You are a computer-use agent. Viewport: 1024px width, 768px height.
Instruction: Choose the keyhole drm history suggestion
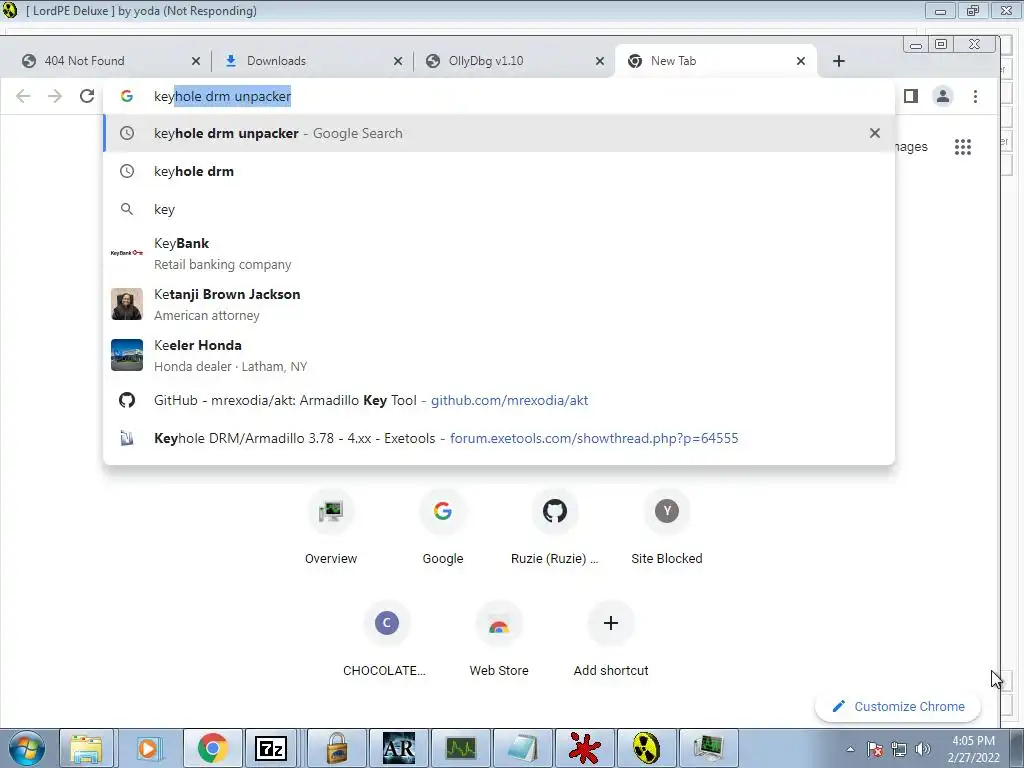coord(499,171)
